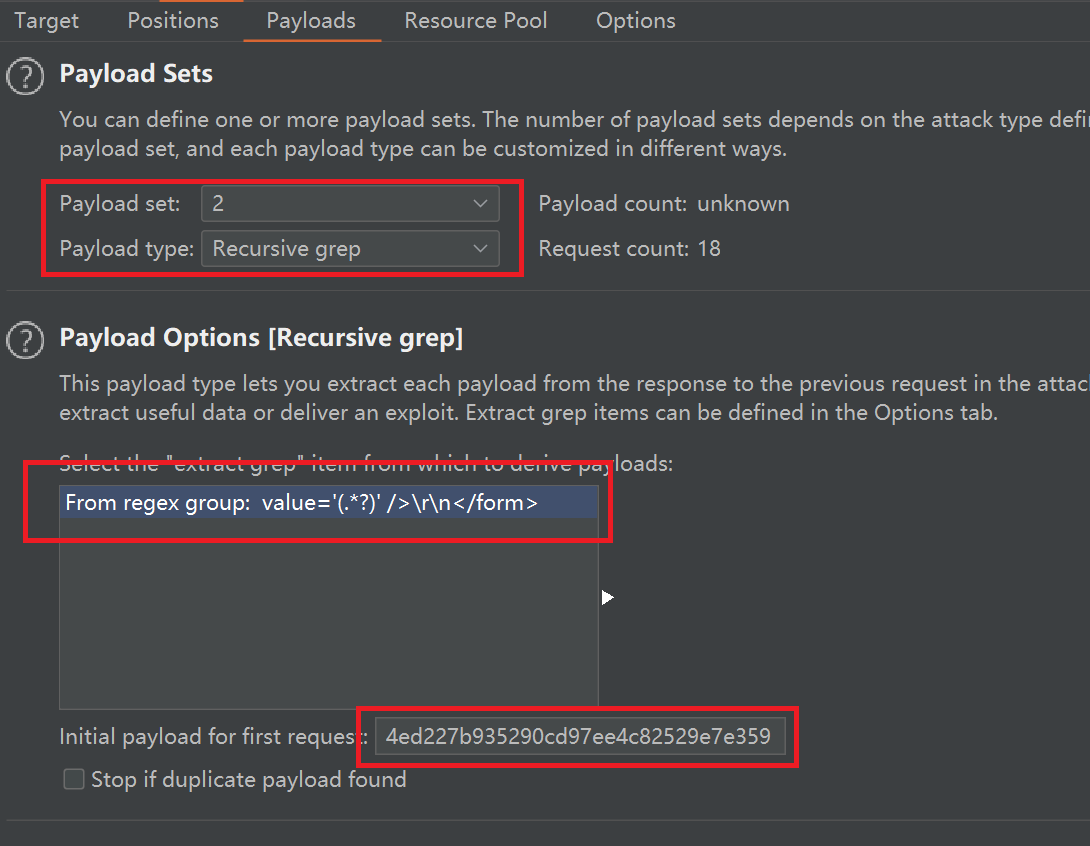Switch to the Options tab
The image size is (1090, 846).
(x=635, y=21)
